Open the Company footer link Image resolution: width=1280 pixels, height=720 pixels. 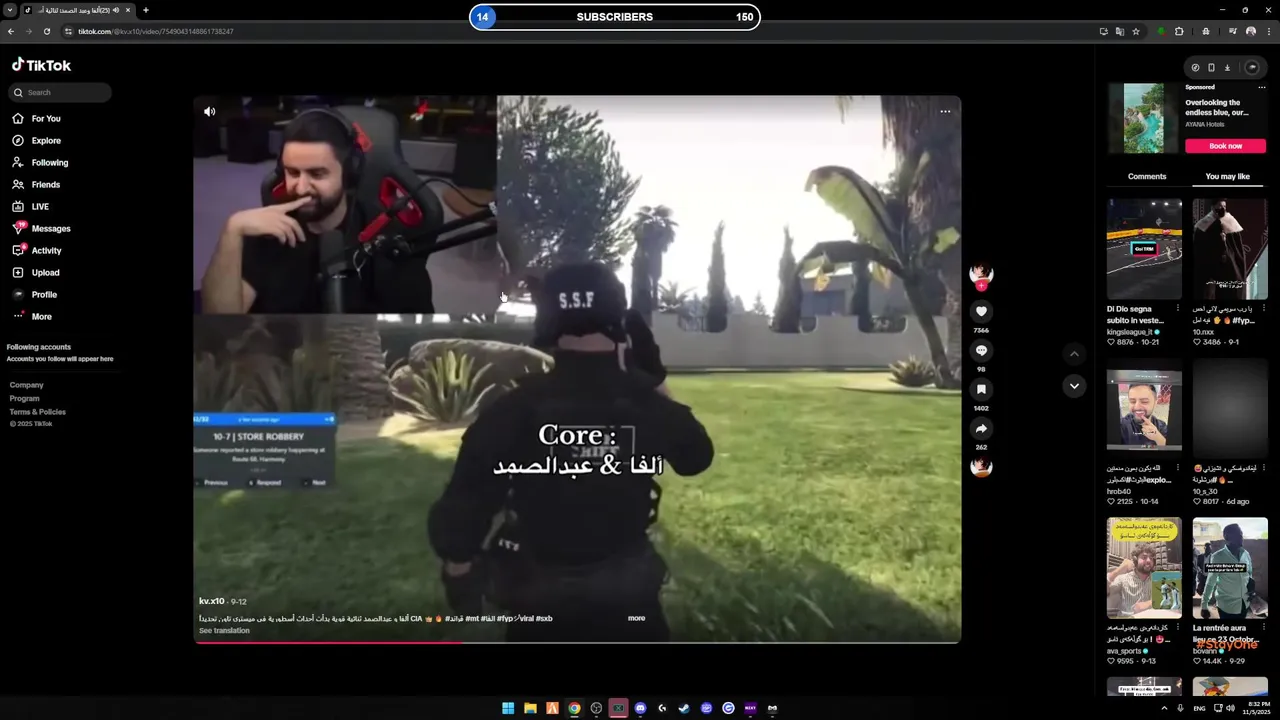[x=27, y=385]
